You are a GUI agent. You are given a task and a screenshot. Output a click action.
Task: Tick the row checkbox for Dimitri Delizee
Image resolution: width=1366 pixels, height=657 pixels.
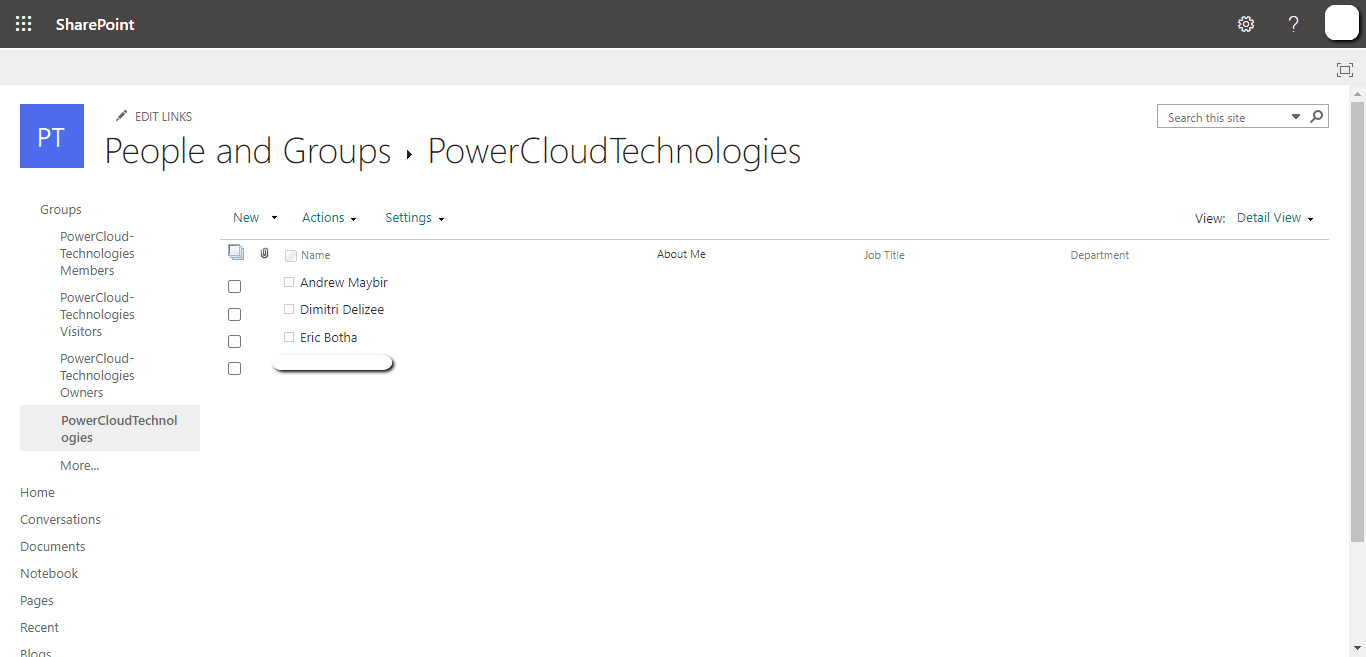tap(235, 314)
